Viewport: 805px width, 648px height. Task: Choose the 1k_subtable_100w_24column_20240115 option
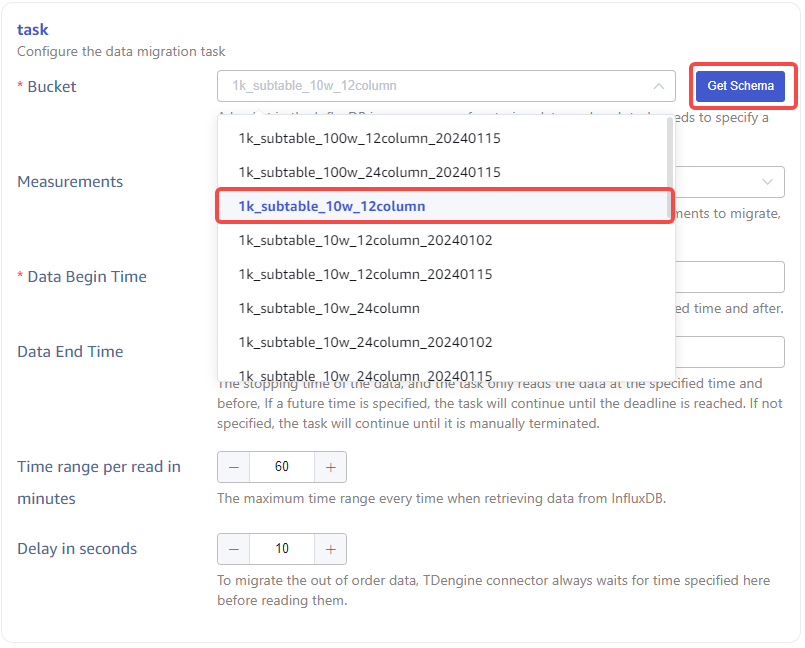tap(369, 172)
